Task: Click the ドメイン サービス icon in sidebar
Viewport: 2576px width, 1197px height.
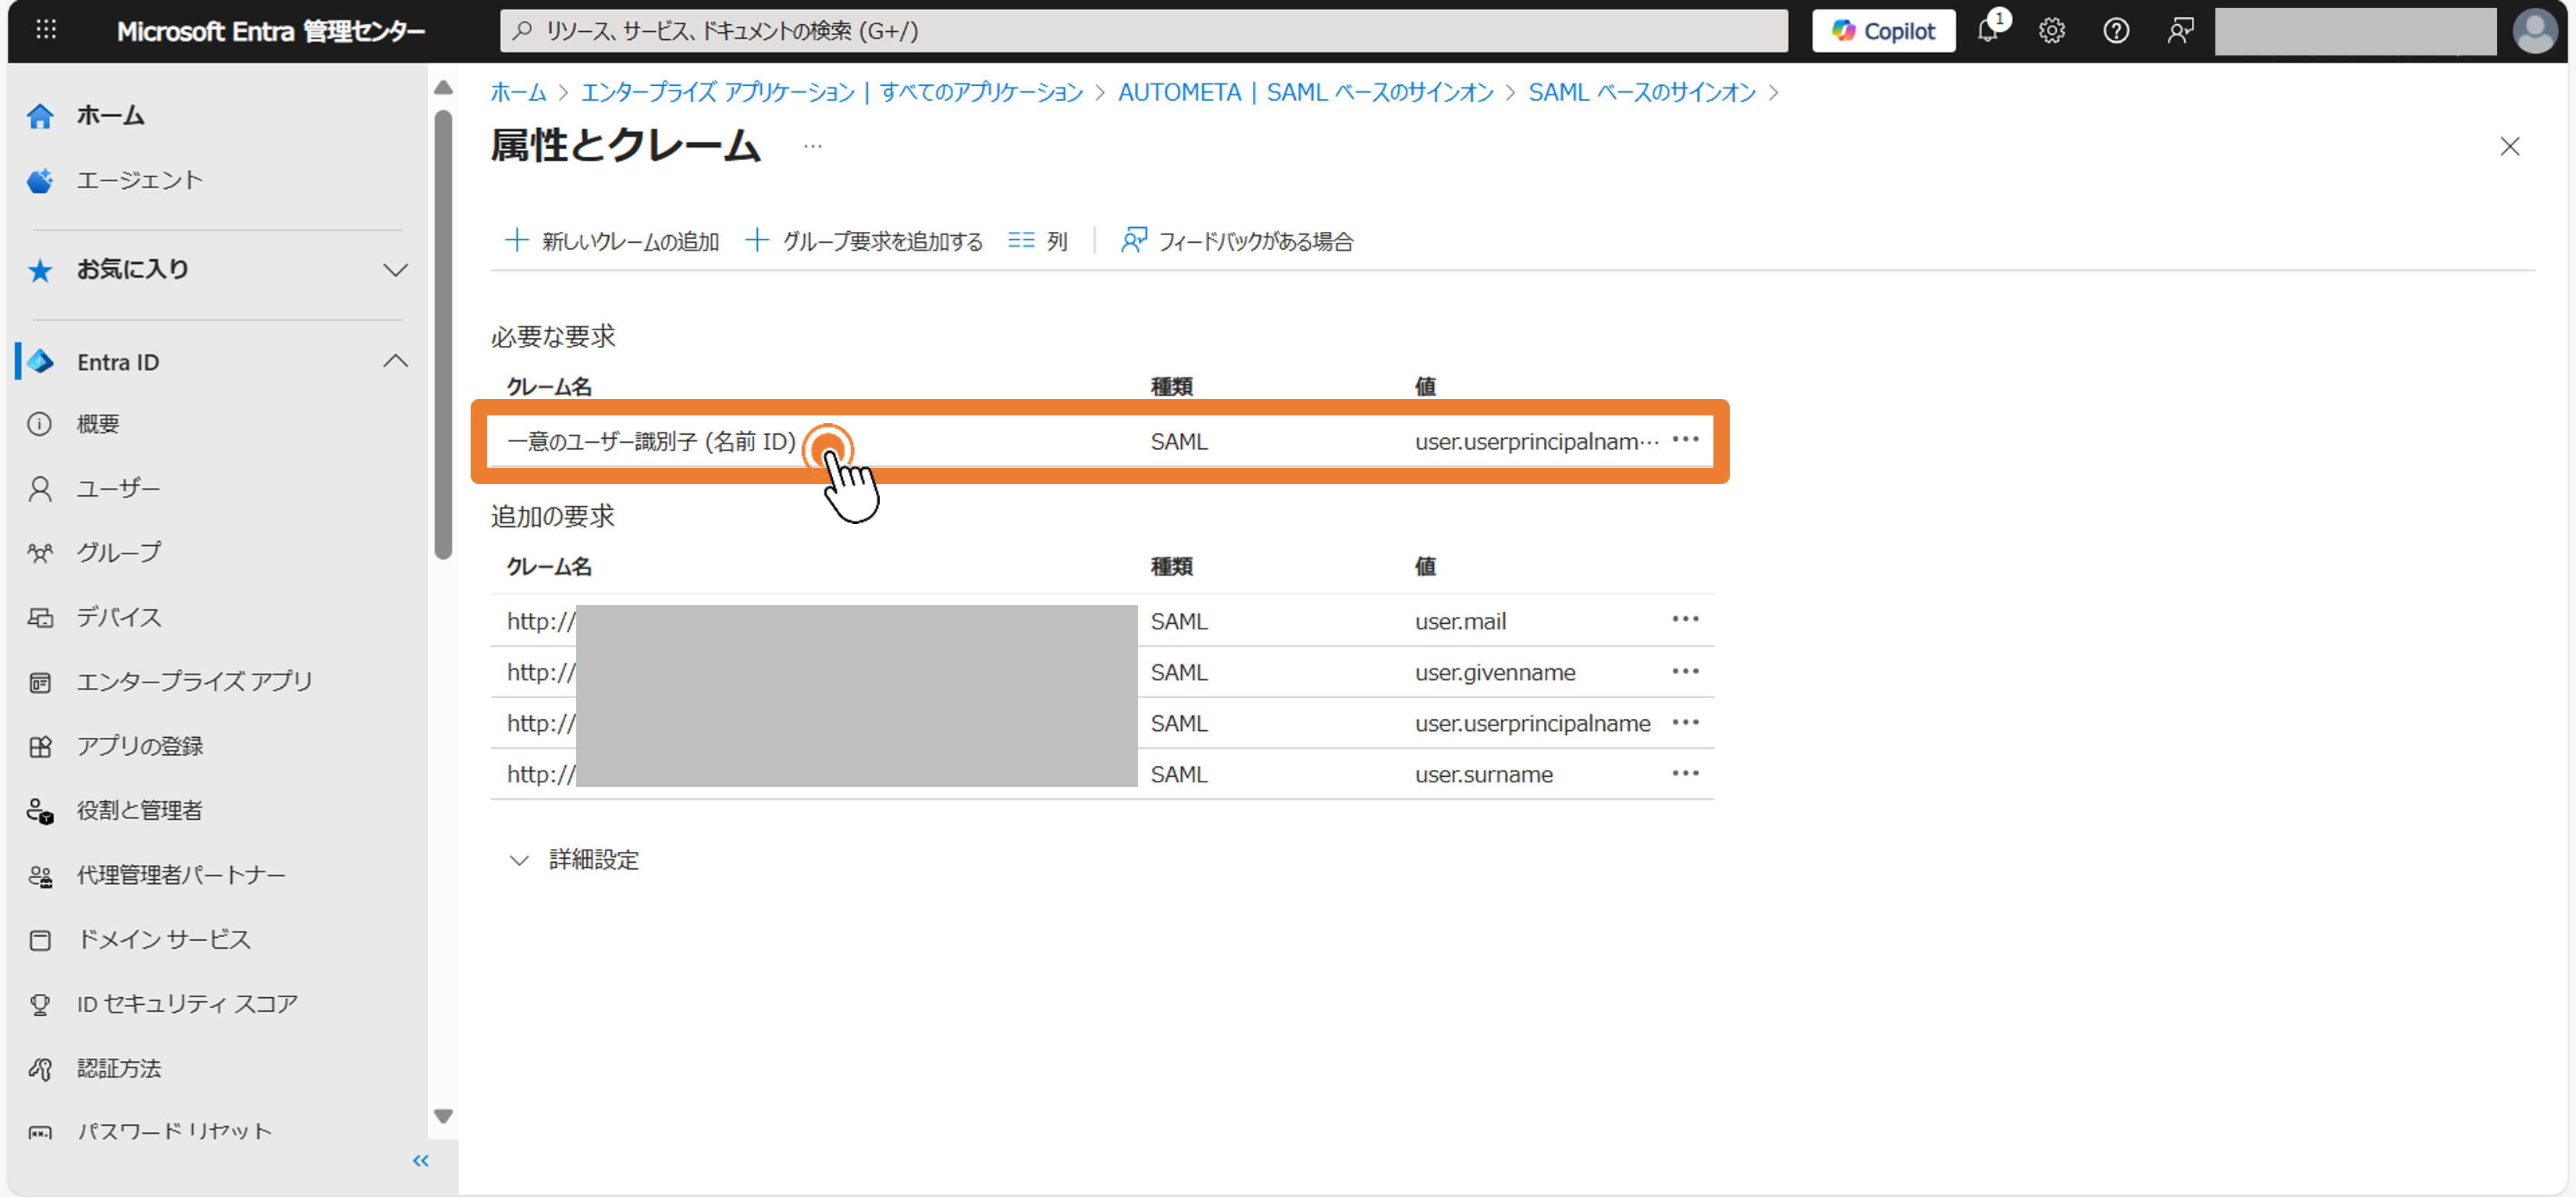Action: point(40,940)
